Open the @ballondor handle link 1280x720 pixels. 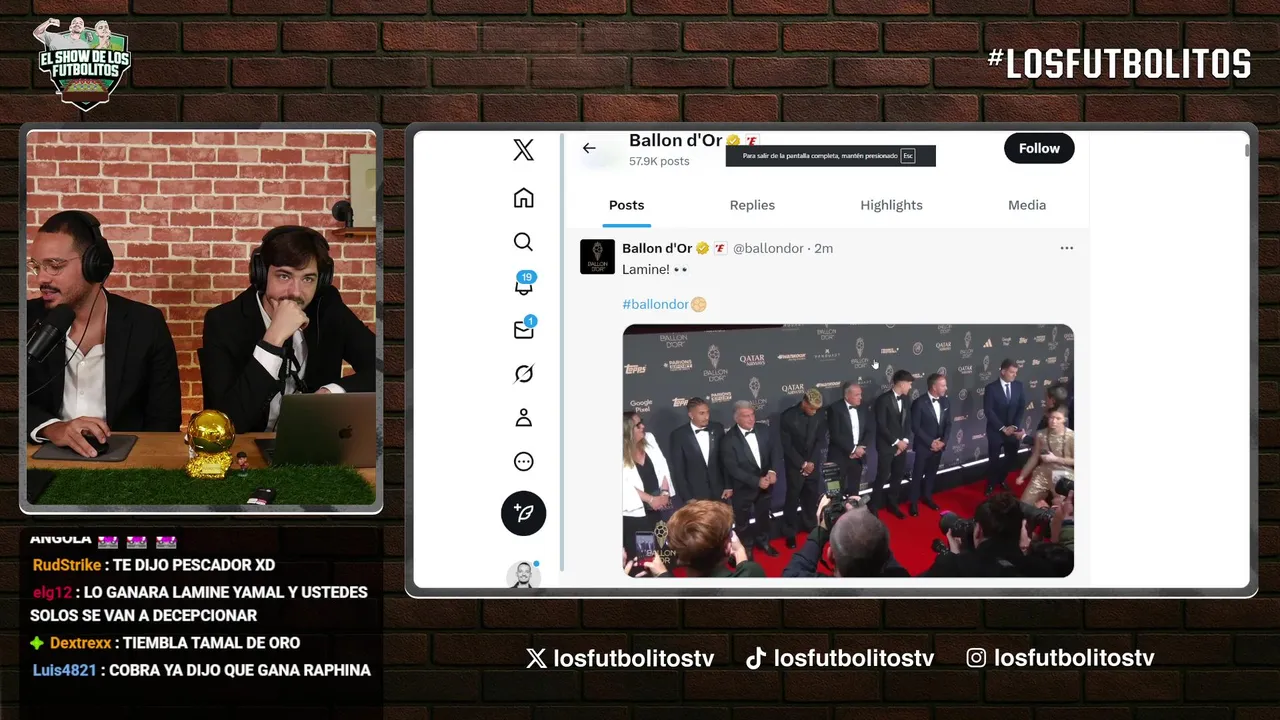pyautogui.click(x=768, y=248)
